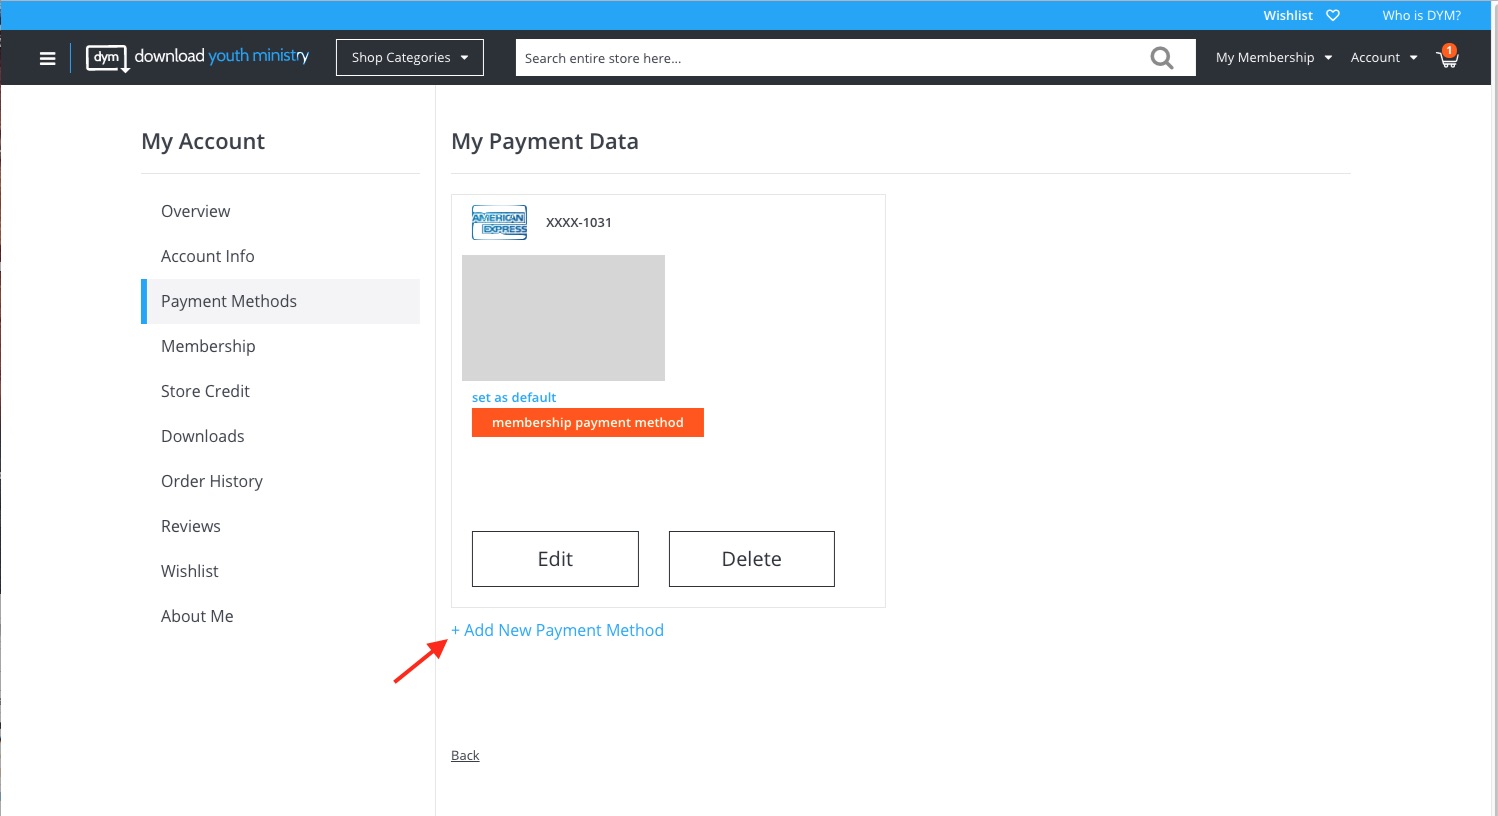Click the American Express card logo
The width and height of the screenshot is (1498, 816).
click(x=499, y=222)
